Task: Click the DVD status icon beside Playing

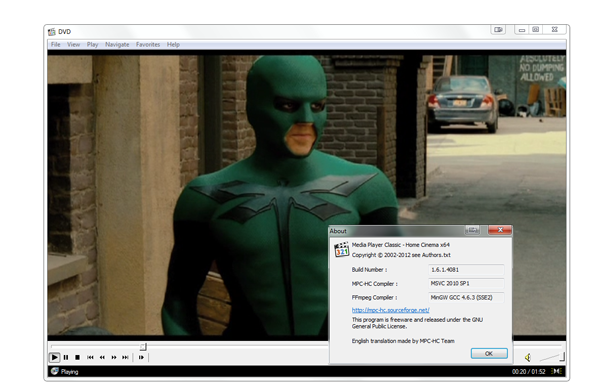Action: (54, 371)
